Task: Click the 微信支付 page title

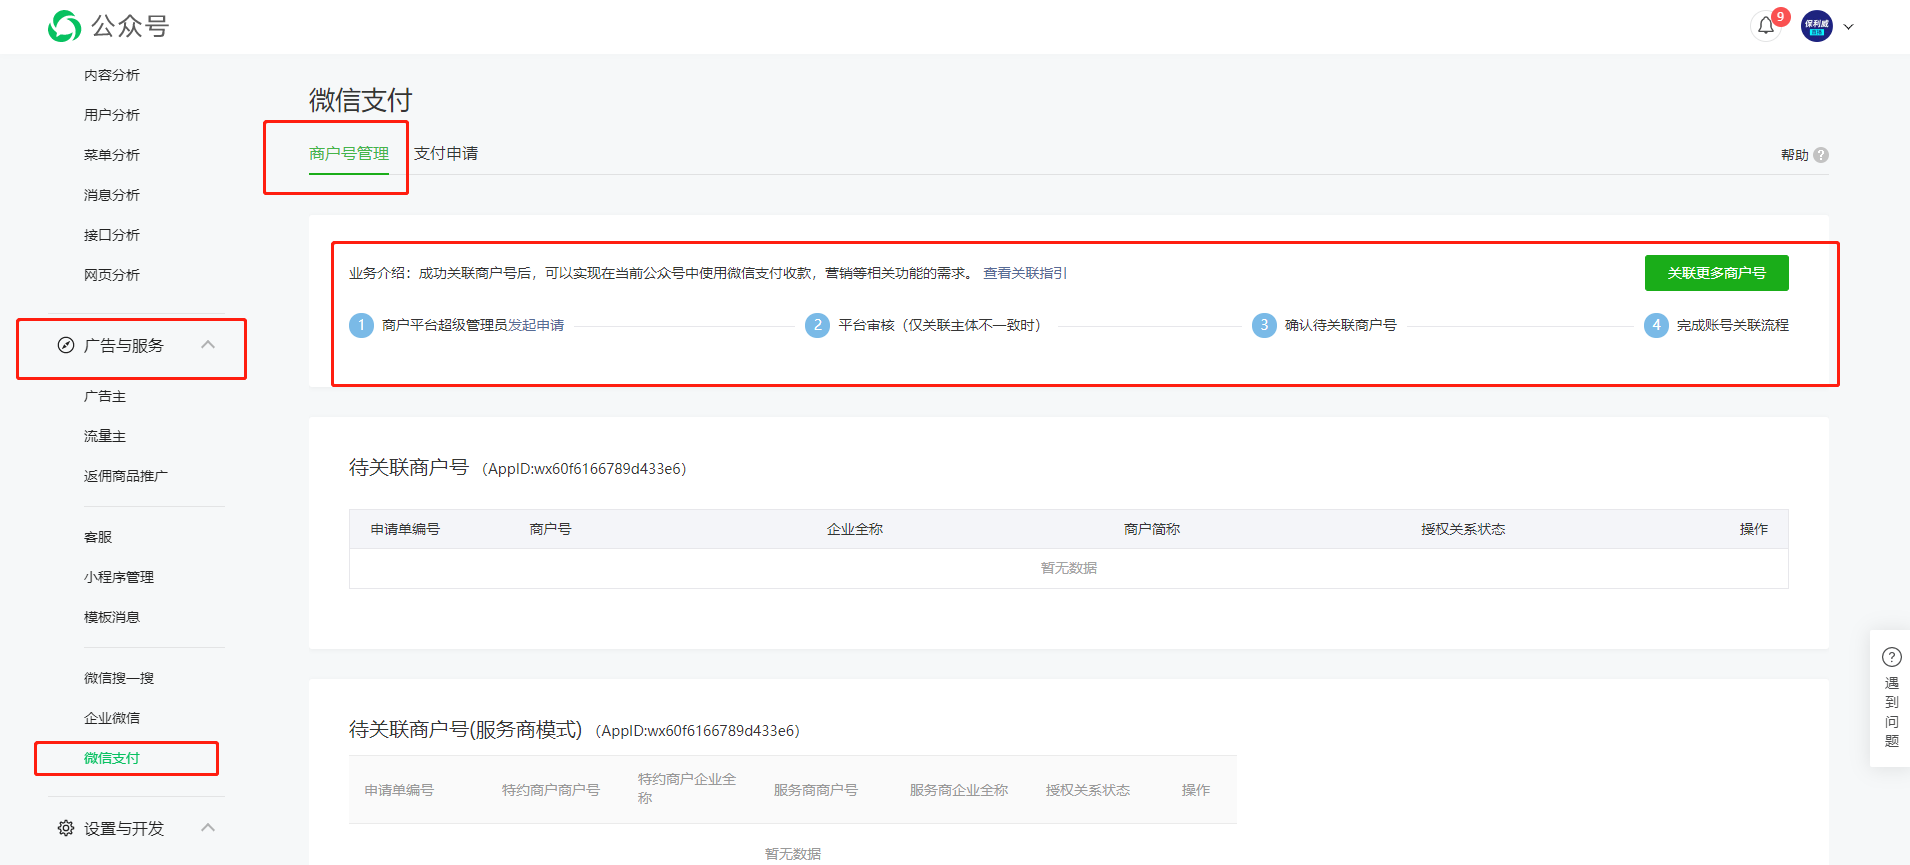Action: (361, 100)
